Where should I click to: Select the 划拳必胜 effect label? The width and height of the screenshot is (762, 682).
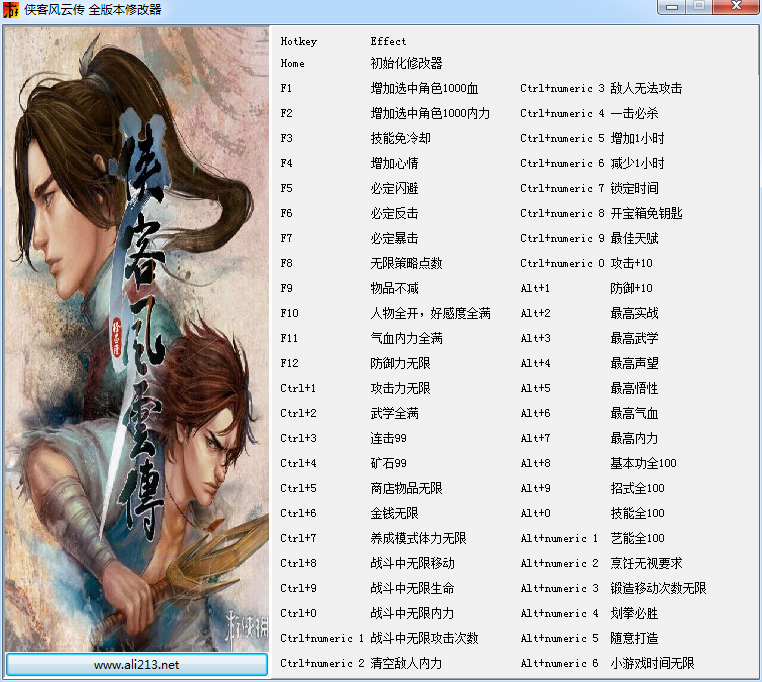pyautogui.click(x=634, y=613)
